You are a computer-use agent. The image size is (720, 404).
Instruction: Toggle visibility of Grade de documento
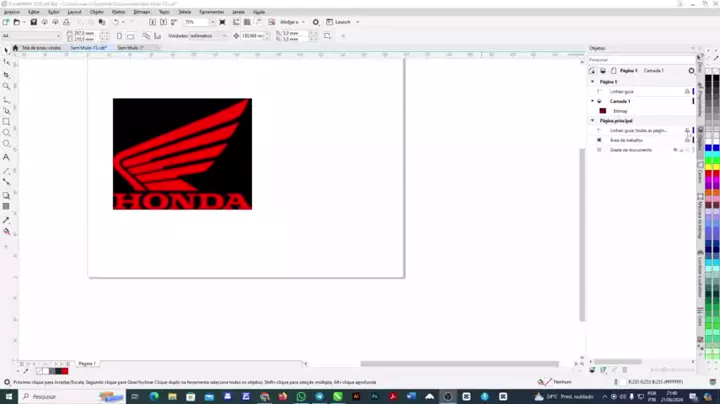coord(675,150)
